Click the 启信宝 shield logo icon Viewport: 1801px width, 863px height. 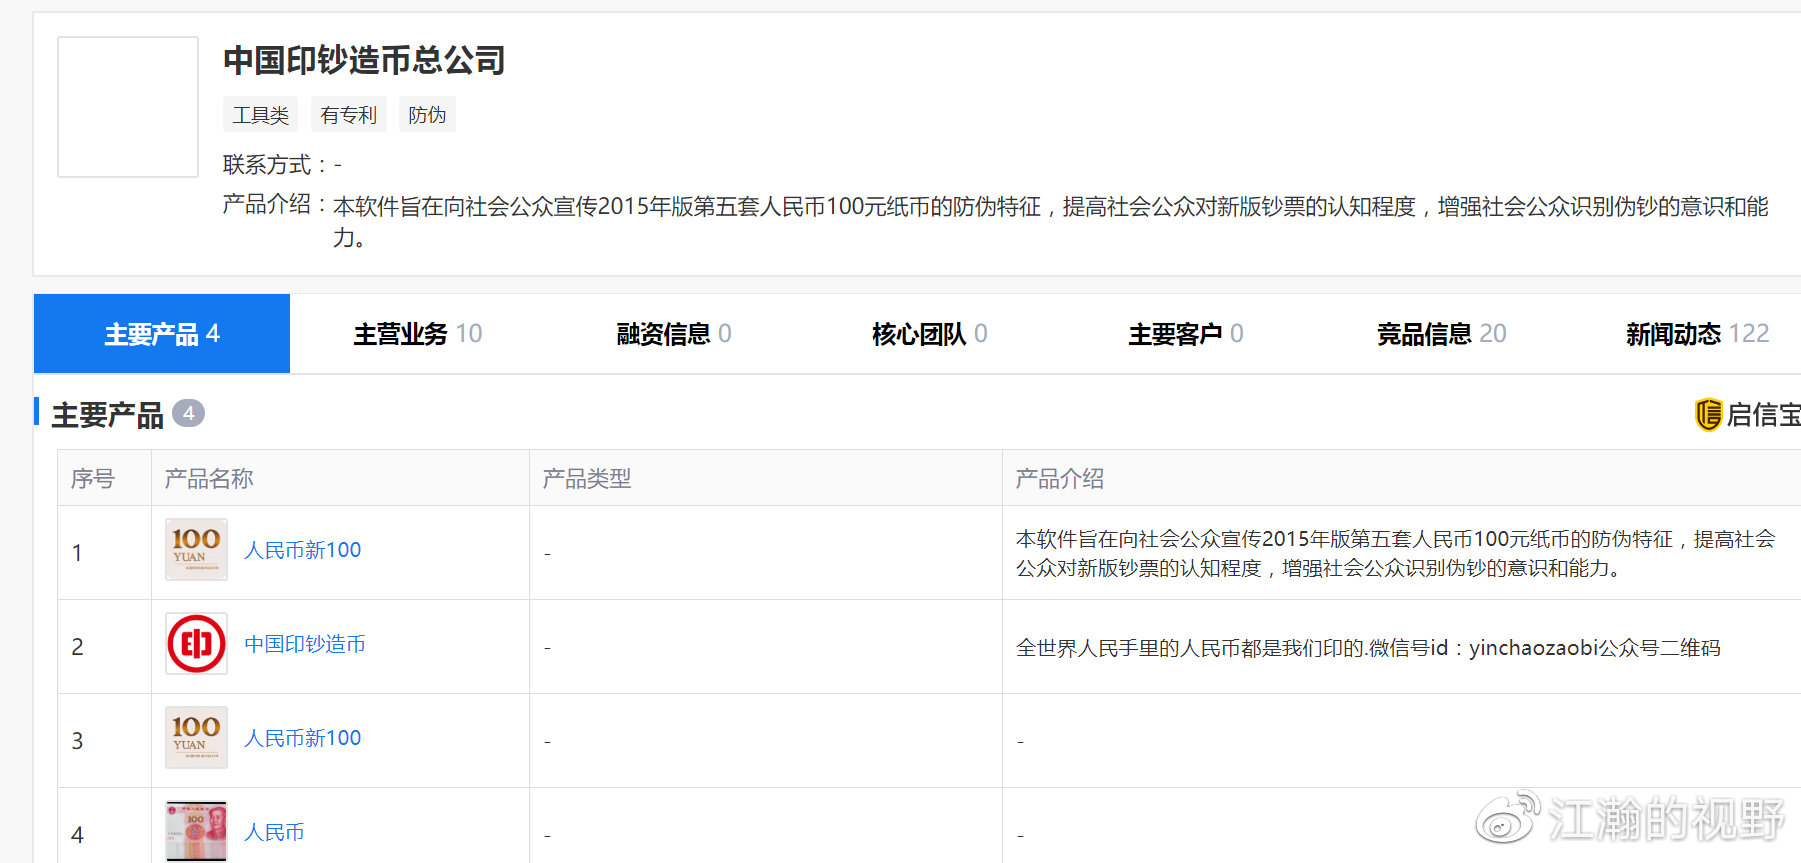coord(1708,414)
